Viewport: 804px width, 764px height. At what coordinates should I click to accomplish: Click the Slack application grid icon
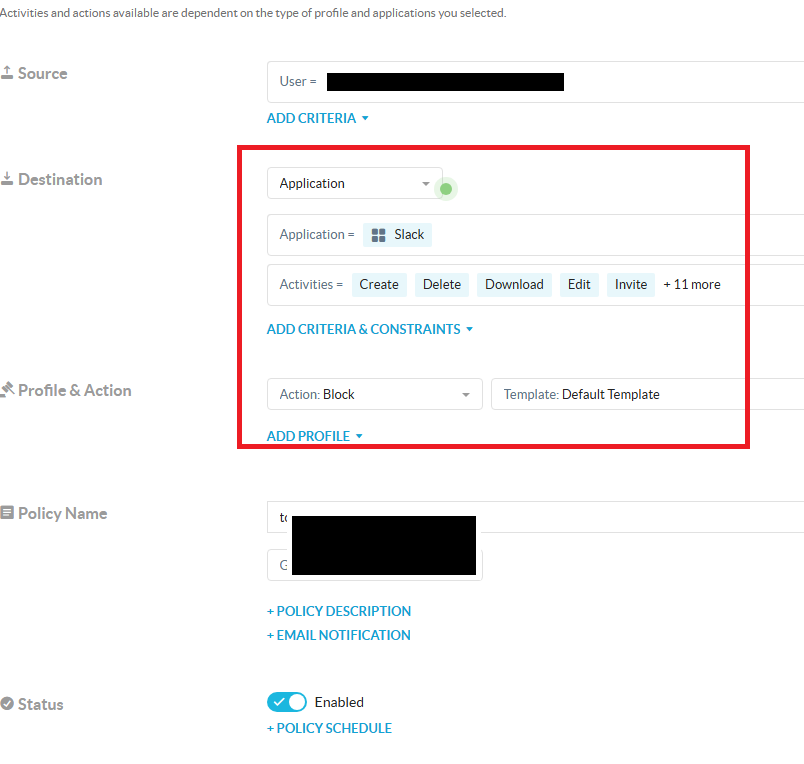[x=378, y=235]
